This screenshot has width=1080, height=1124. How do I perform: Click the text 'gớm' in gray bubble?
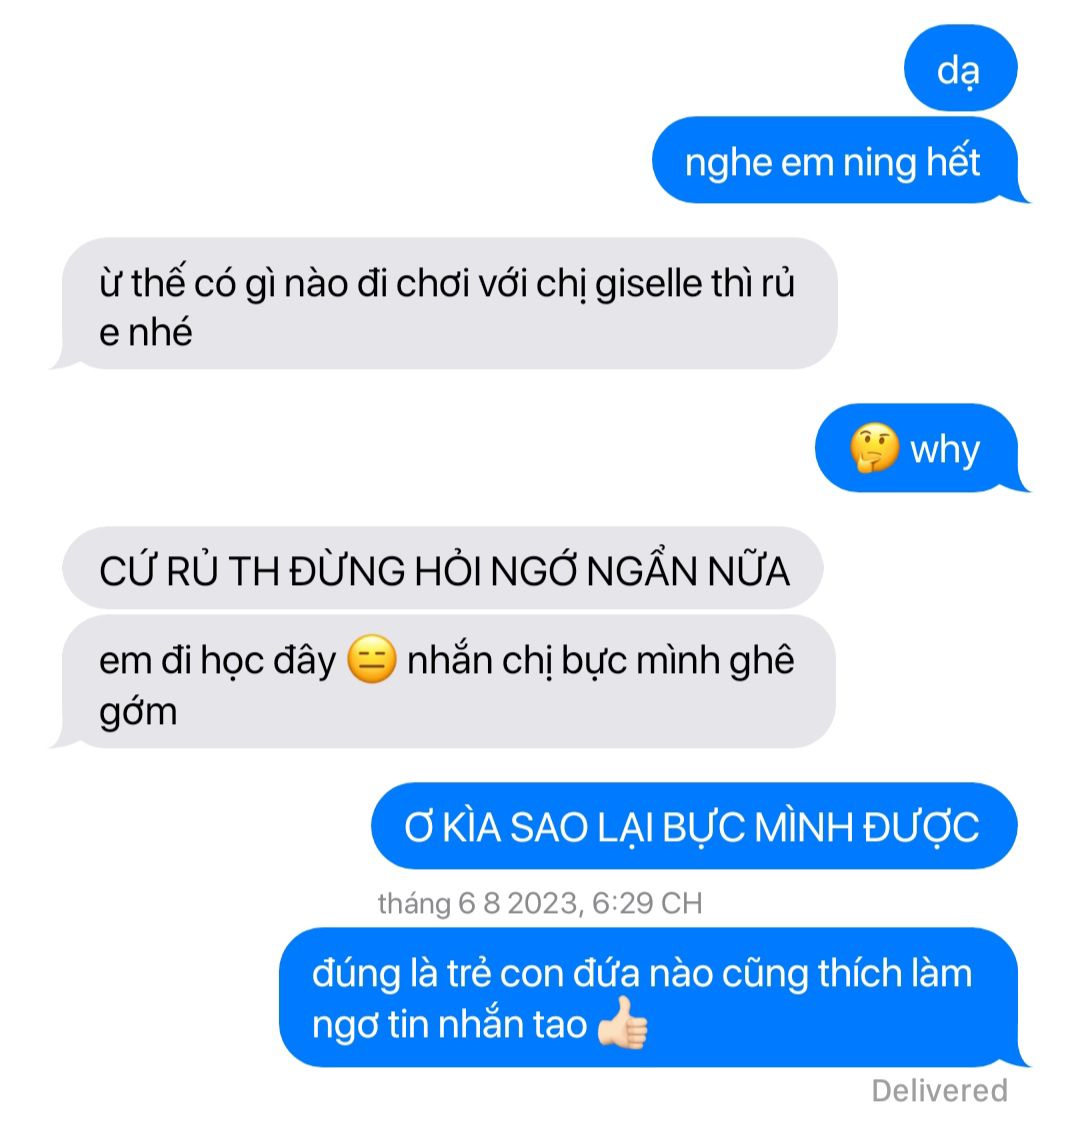pyautogui.click(x=138, y=713)
